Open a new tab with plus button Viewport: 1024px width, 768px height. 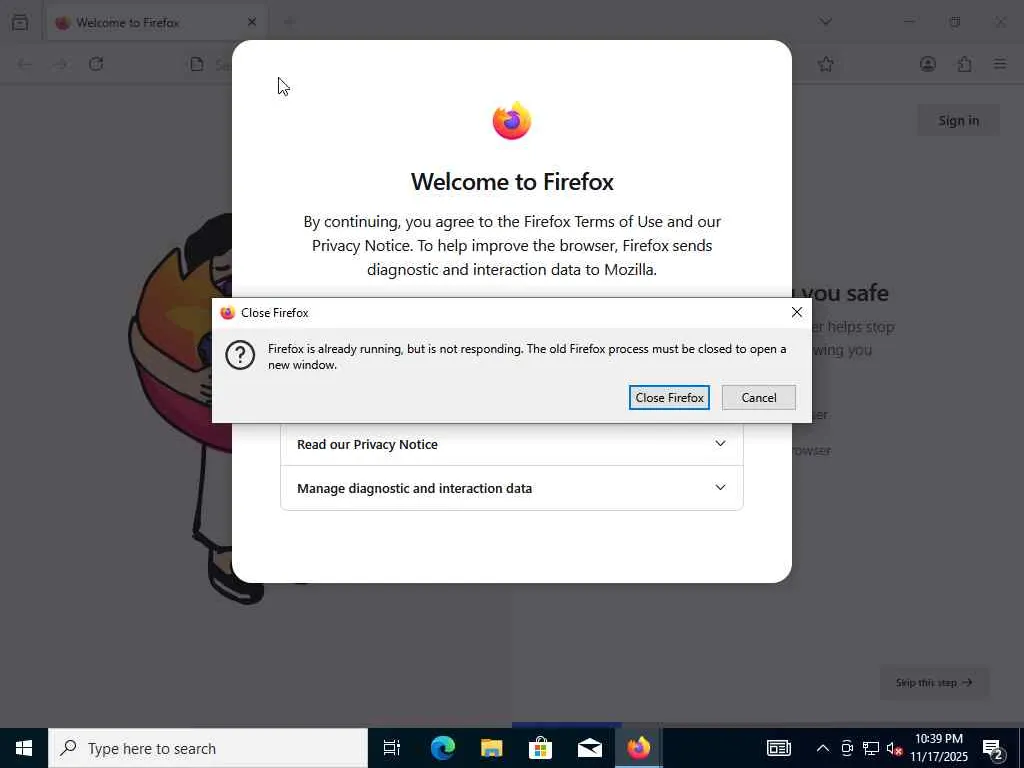pos(289,22)
